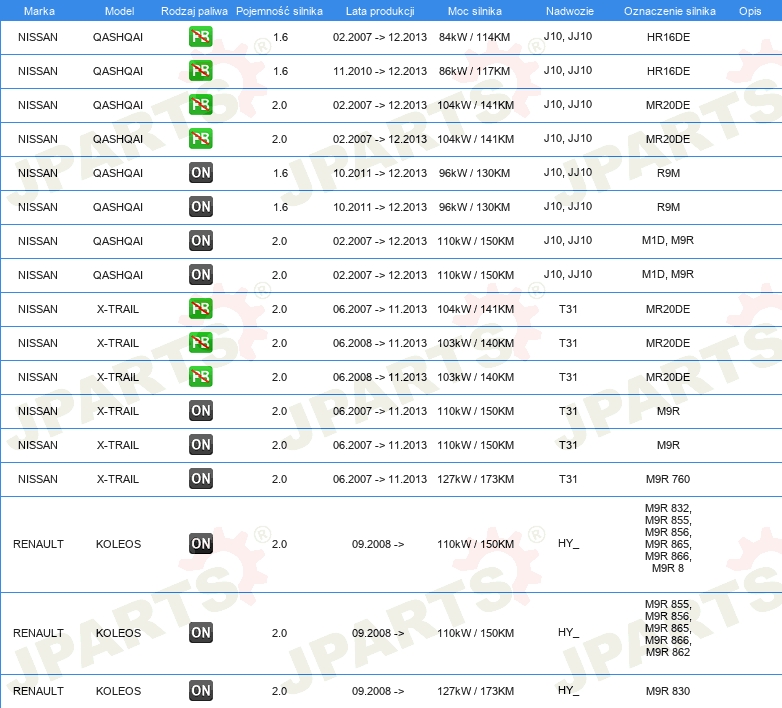Image resolution: width=782 pixels, height=708 pixels.
Task: Select the 86kW / 117KM power cell
Action: point(474,71)
